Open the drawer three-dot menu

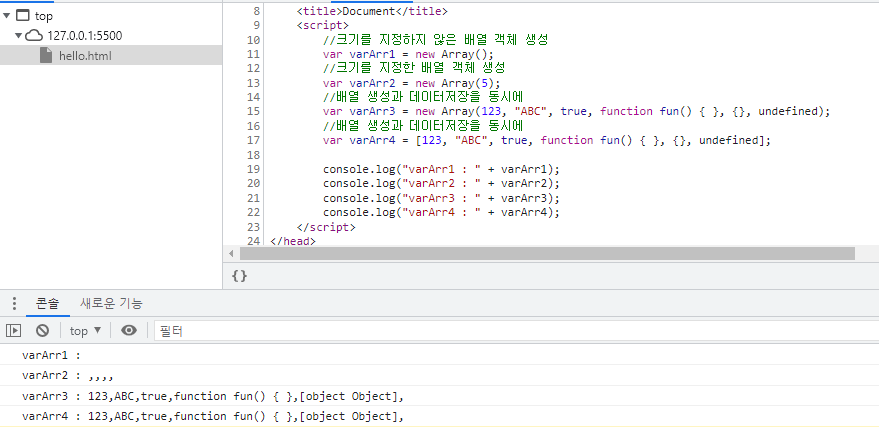14,304
